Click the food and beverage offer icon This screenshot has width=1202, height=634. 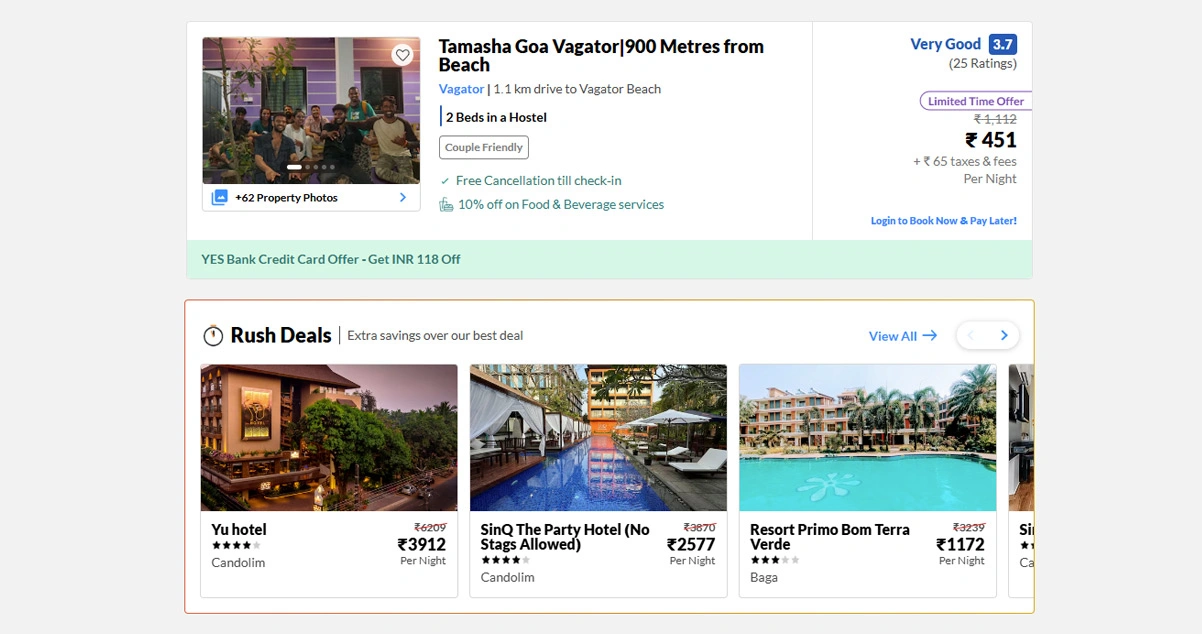(446, 205)
